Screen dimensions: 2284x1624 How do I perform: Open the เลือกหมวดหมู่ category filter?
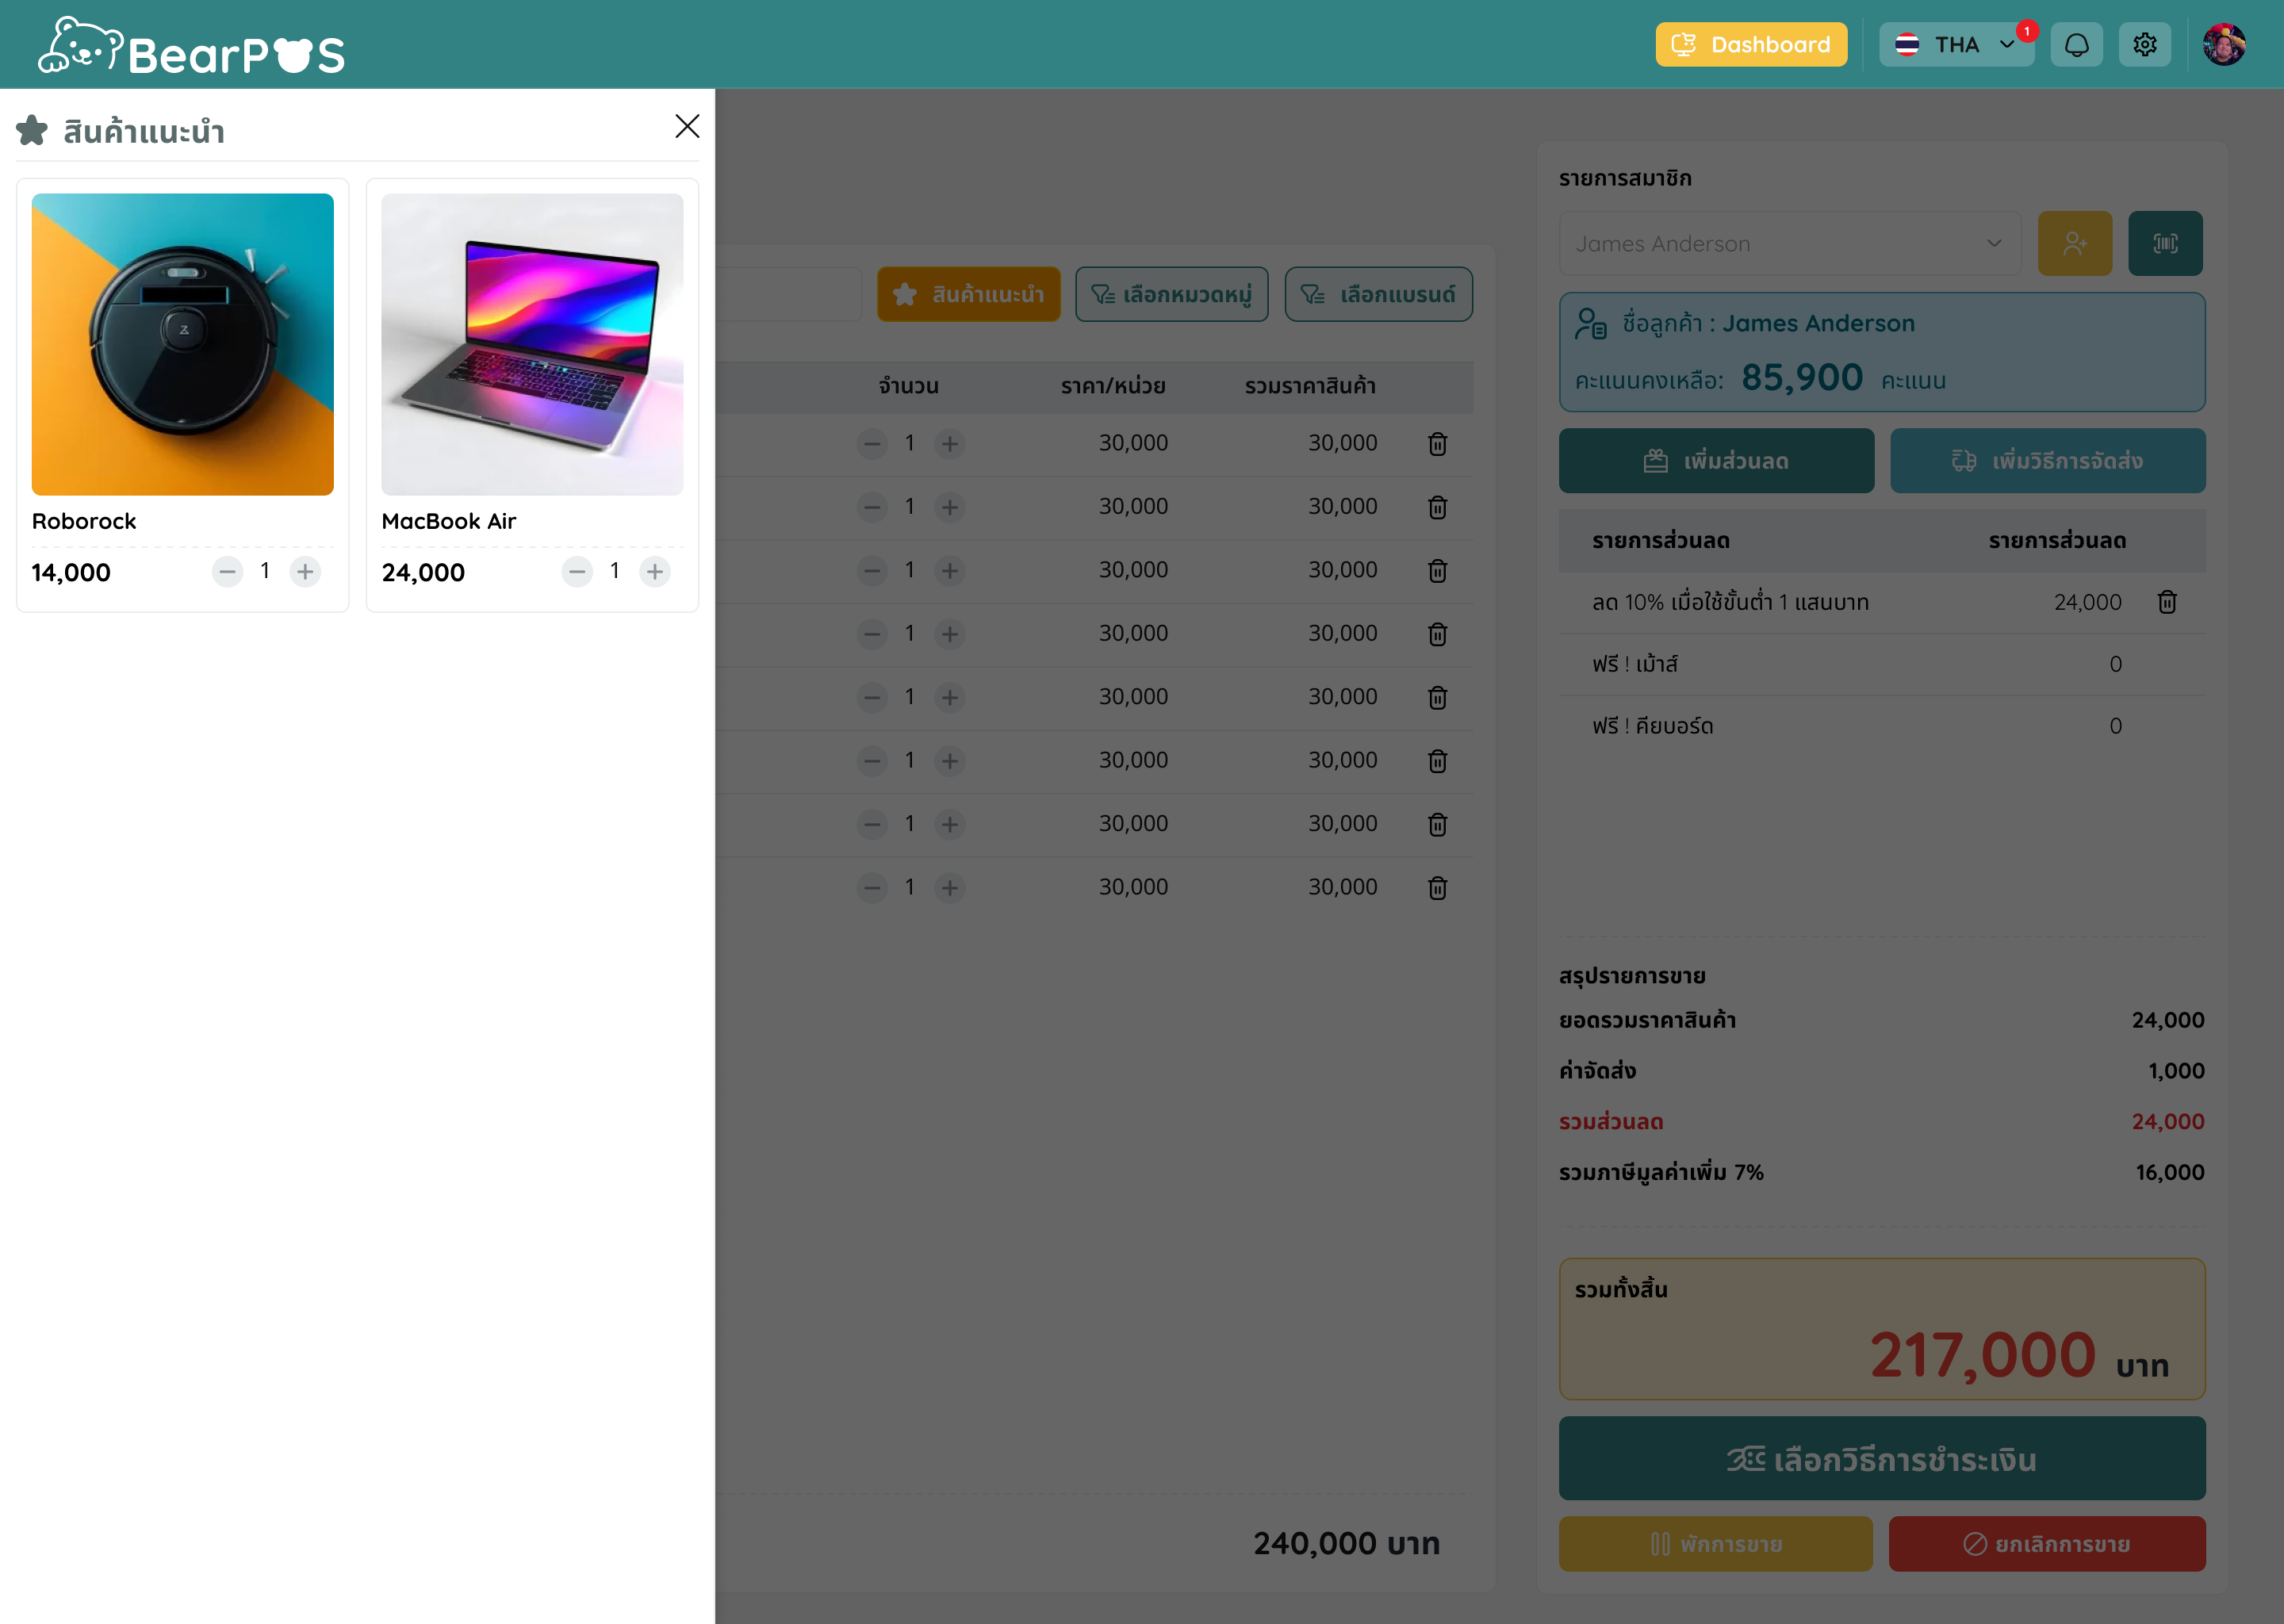[1172, 294]
